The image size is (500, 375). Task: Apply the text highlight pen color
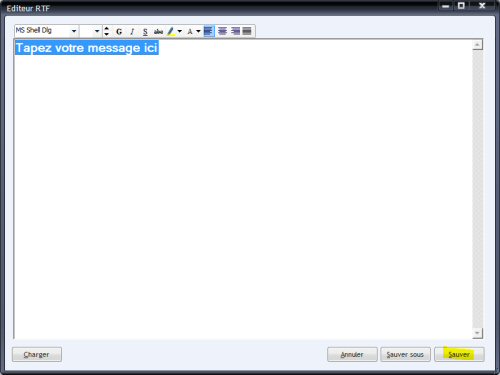171,32
